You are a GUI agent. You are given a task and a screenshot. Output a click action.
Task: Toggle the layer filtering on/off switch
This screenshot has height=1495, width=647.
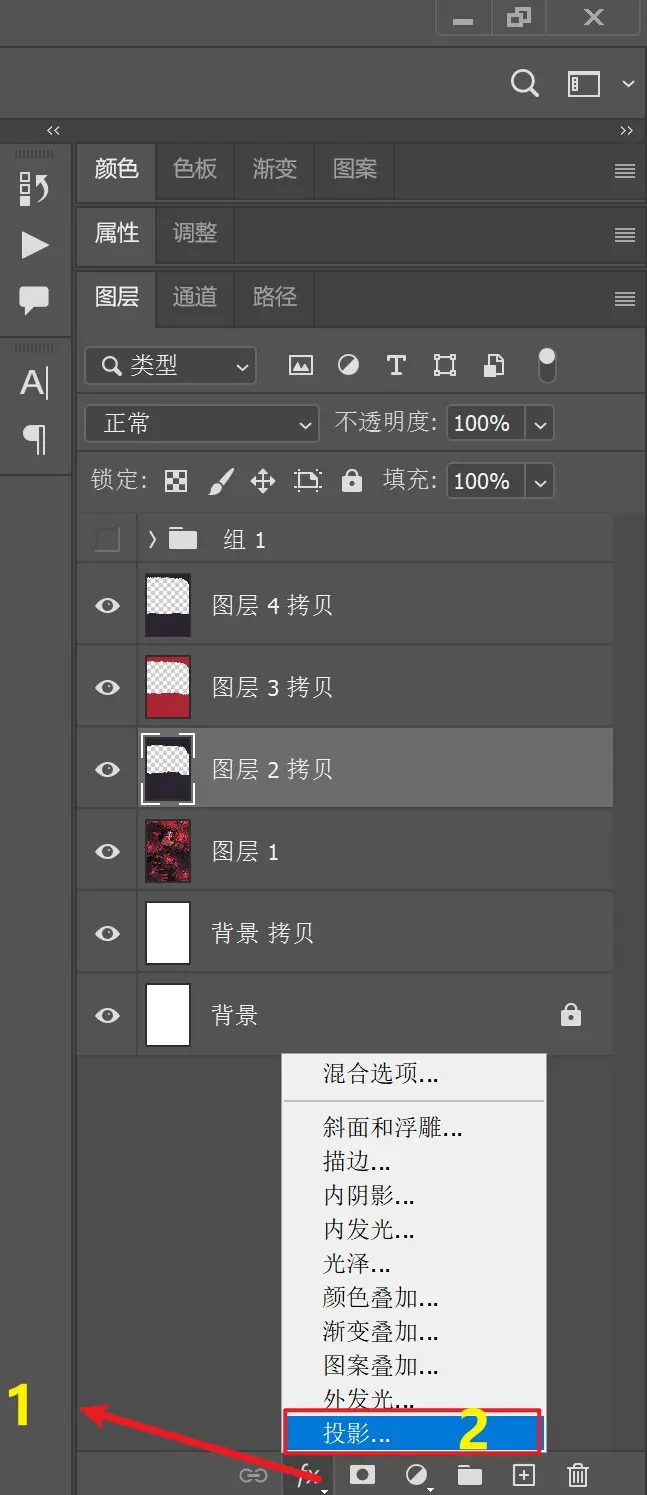546,366
